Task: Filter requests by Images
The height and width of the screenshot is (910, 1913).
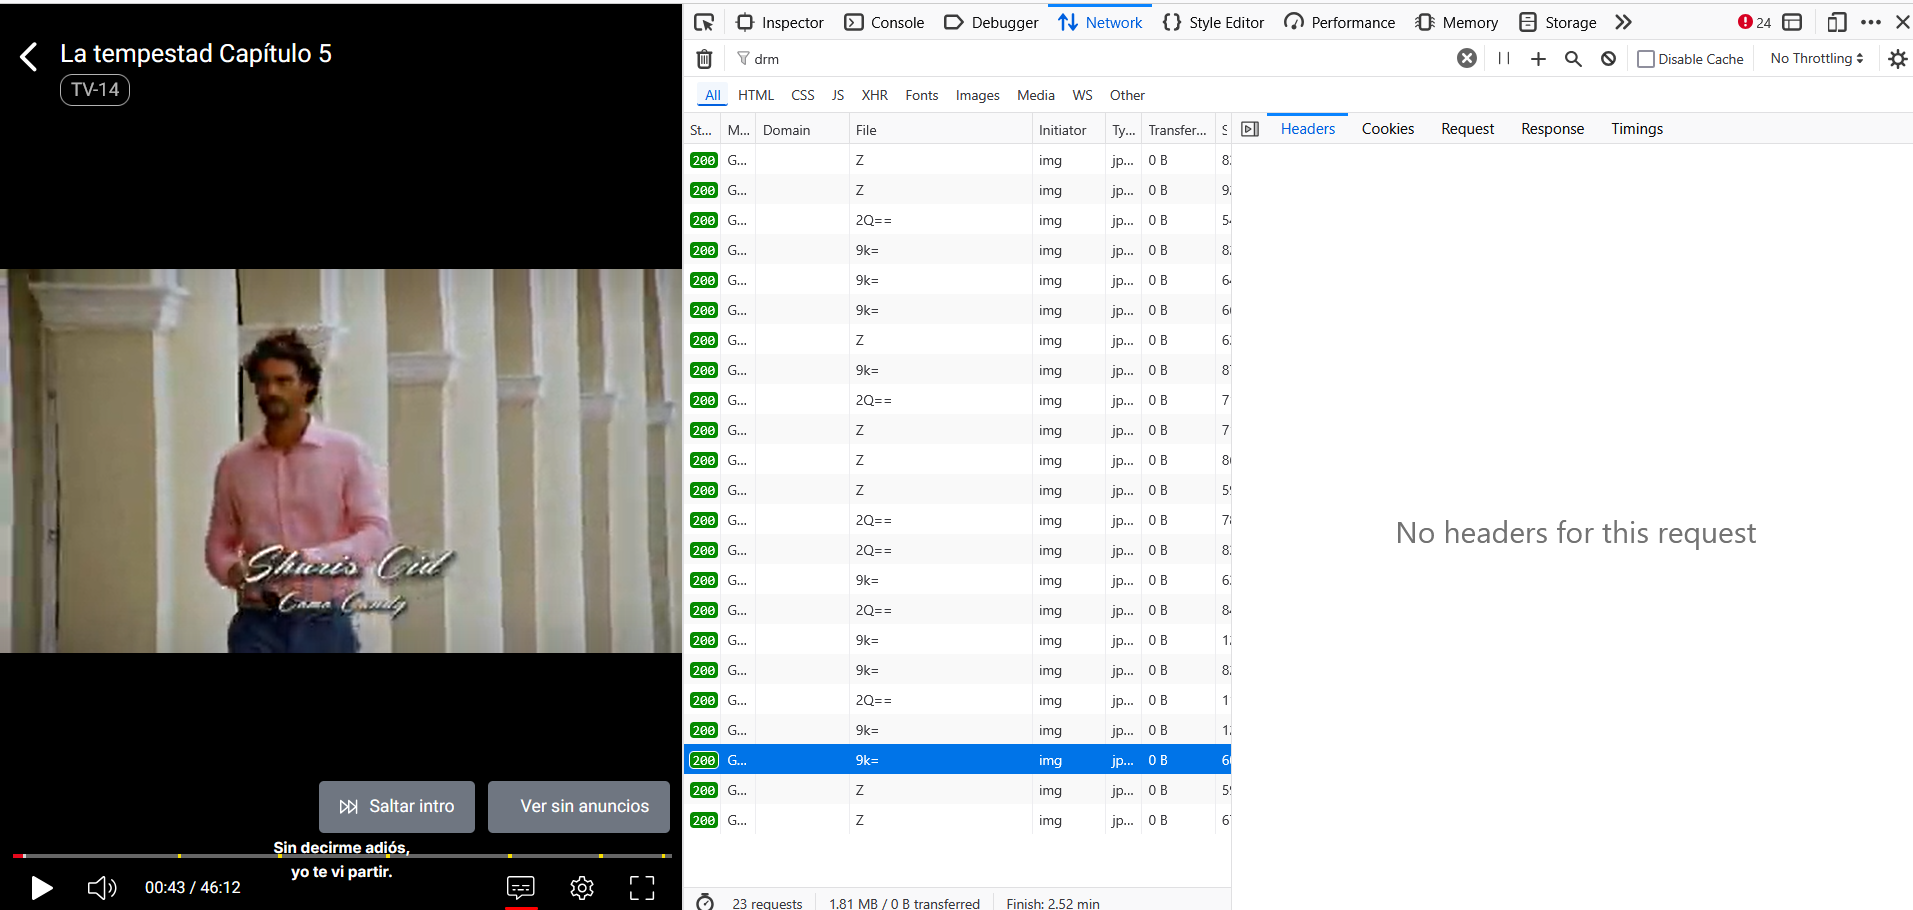Action: 978,95
